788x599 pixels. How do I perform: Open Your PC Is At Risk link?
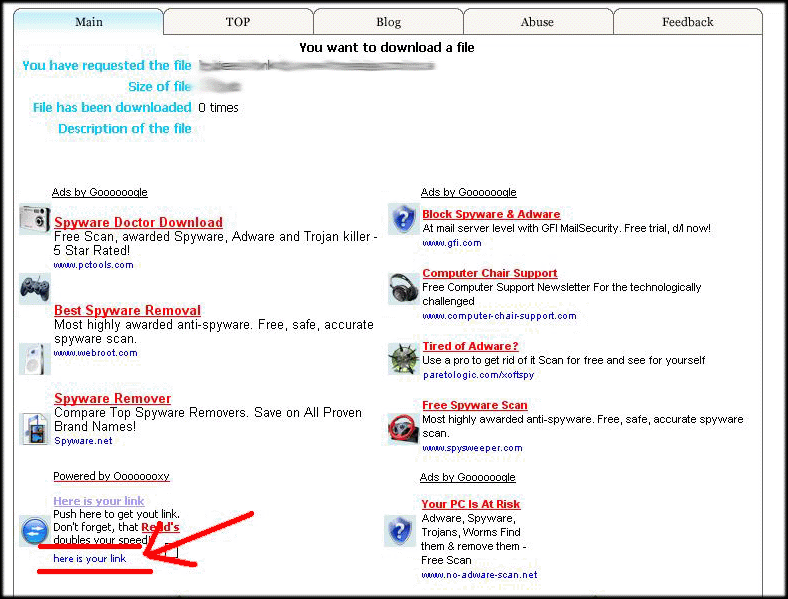(x=470, y=504)
